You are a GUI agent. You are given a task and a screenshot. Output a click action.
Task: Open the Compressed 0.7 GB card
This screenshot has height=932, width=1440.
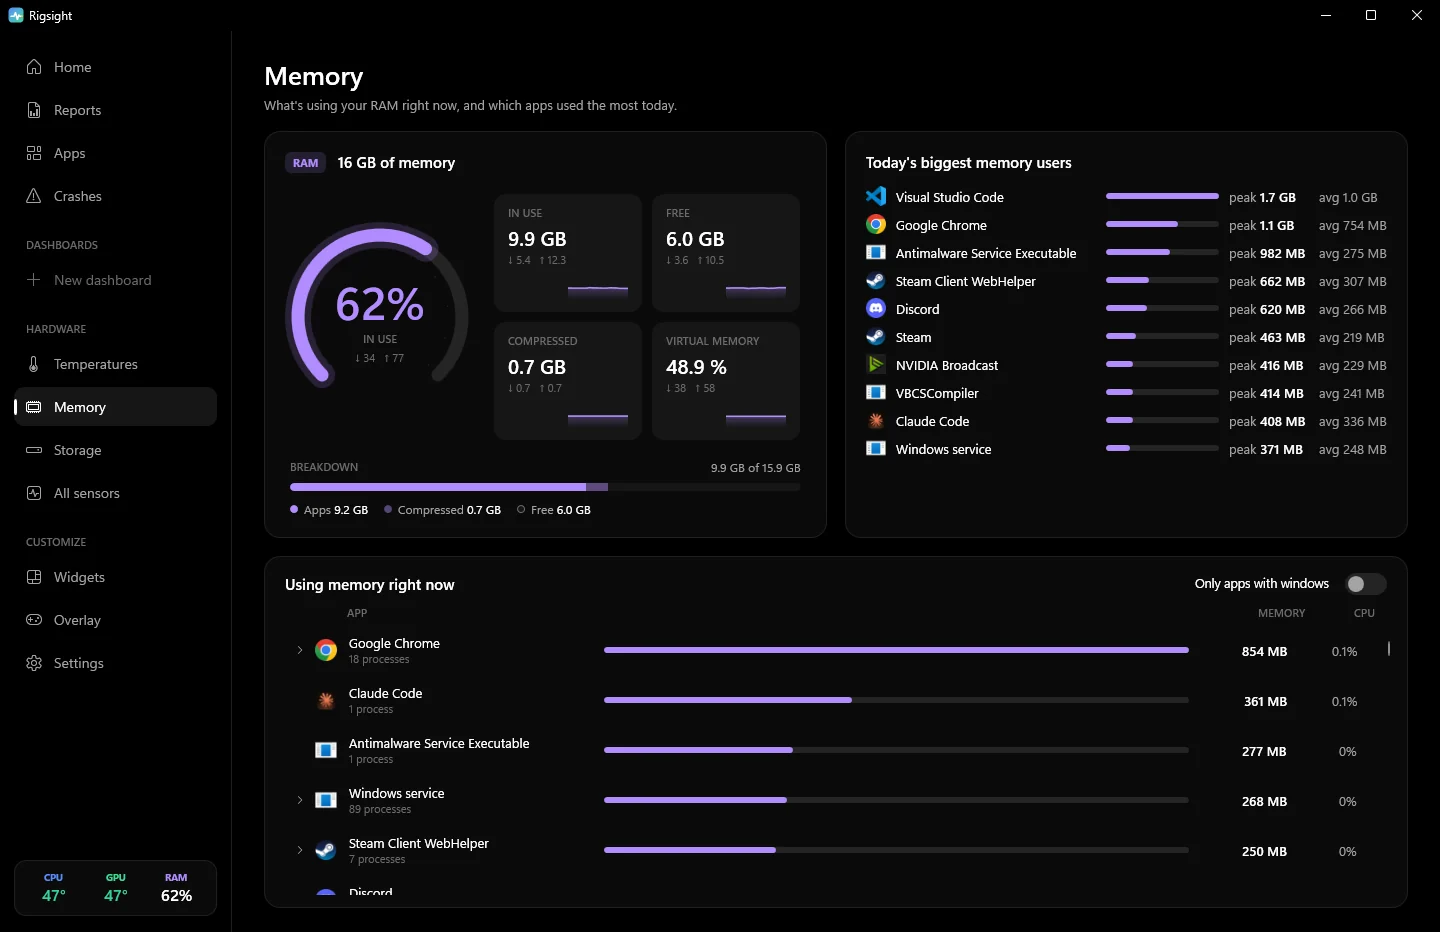568,381
